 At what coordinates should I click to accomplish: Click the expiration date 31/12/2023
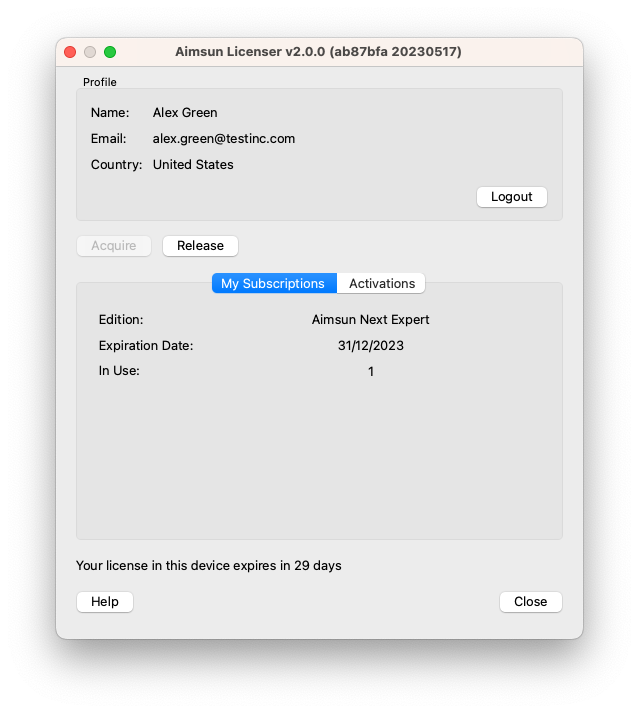pyautogui.click(x=370, y=346)
